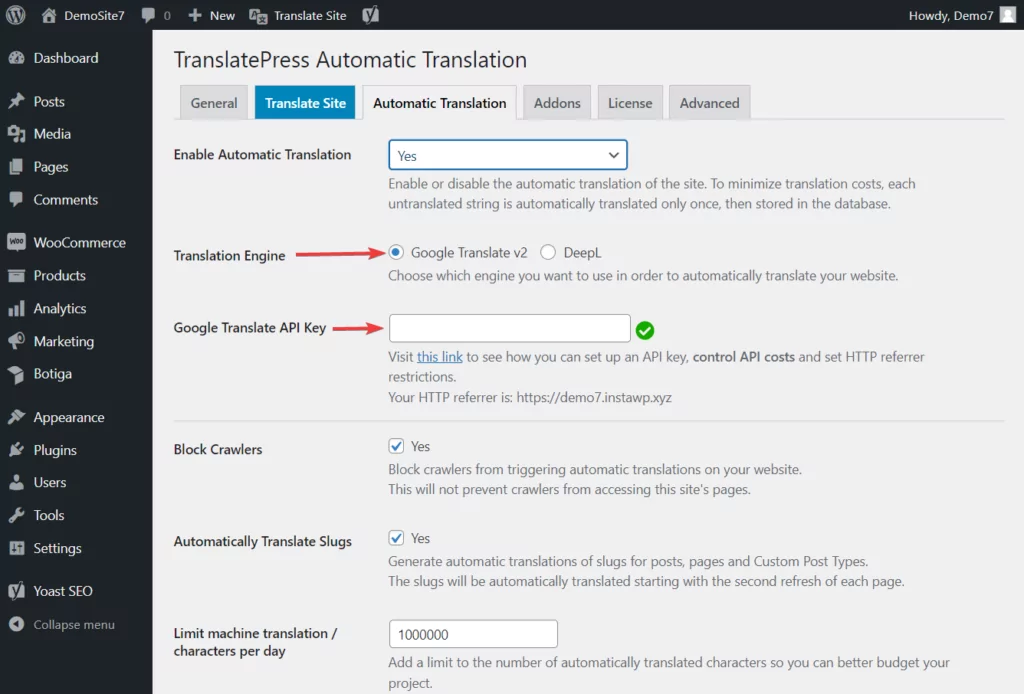The height and width of the screenshot is (694, 1024).
Task: Open the Dashboard menu label
Action: pos(66,58)
